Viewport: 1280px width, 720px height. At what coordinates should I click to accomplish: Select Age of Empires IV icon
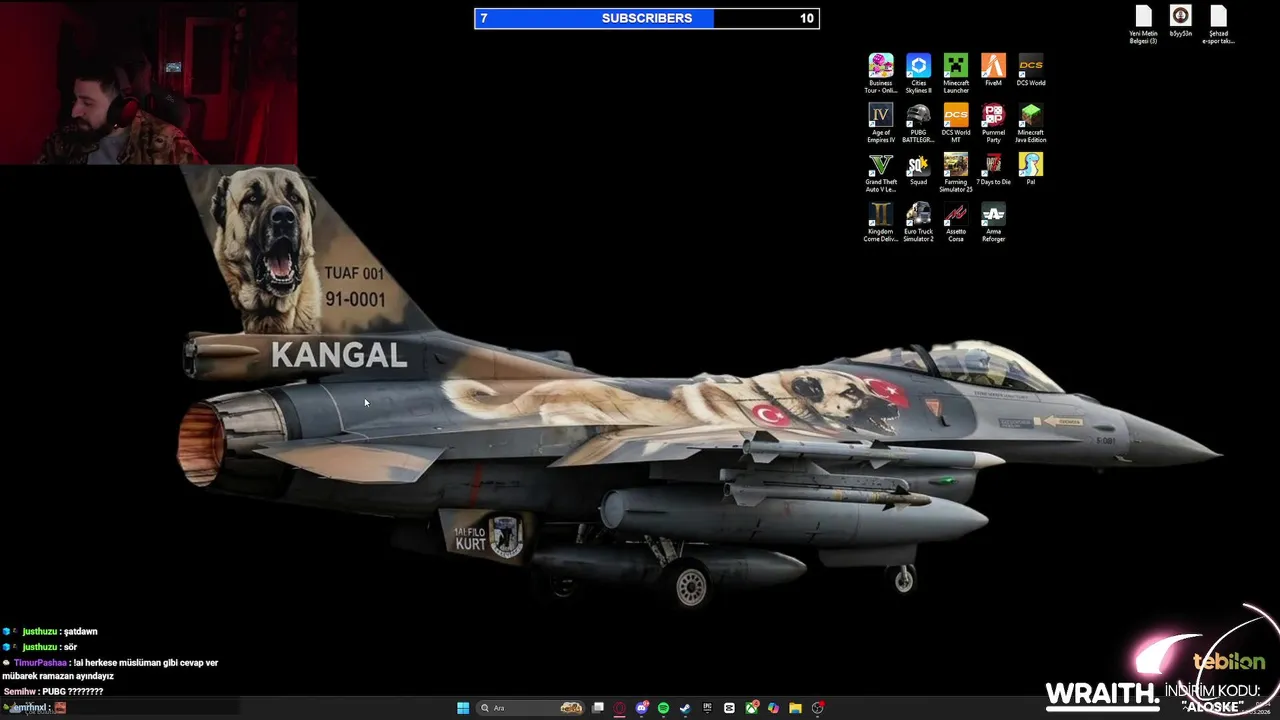point(881,123)
